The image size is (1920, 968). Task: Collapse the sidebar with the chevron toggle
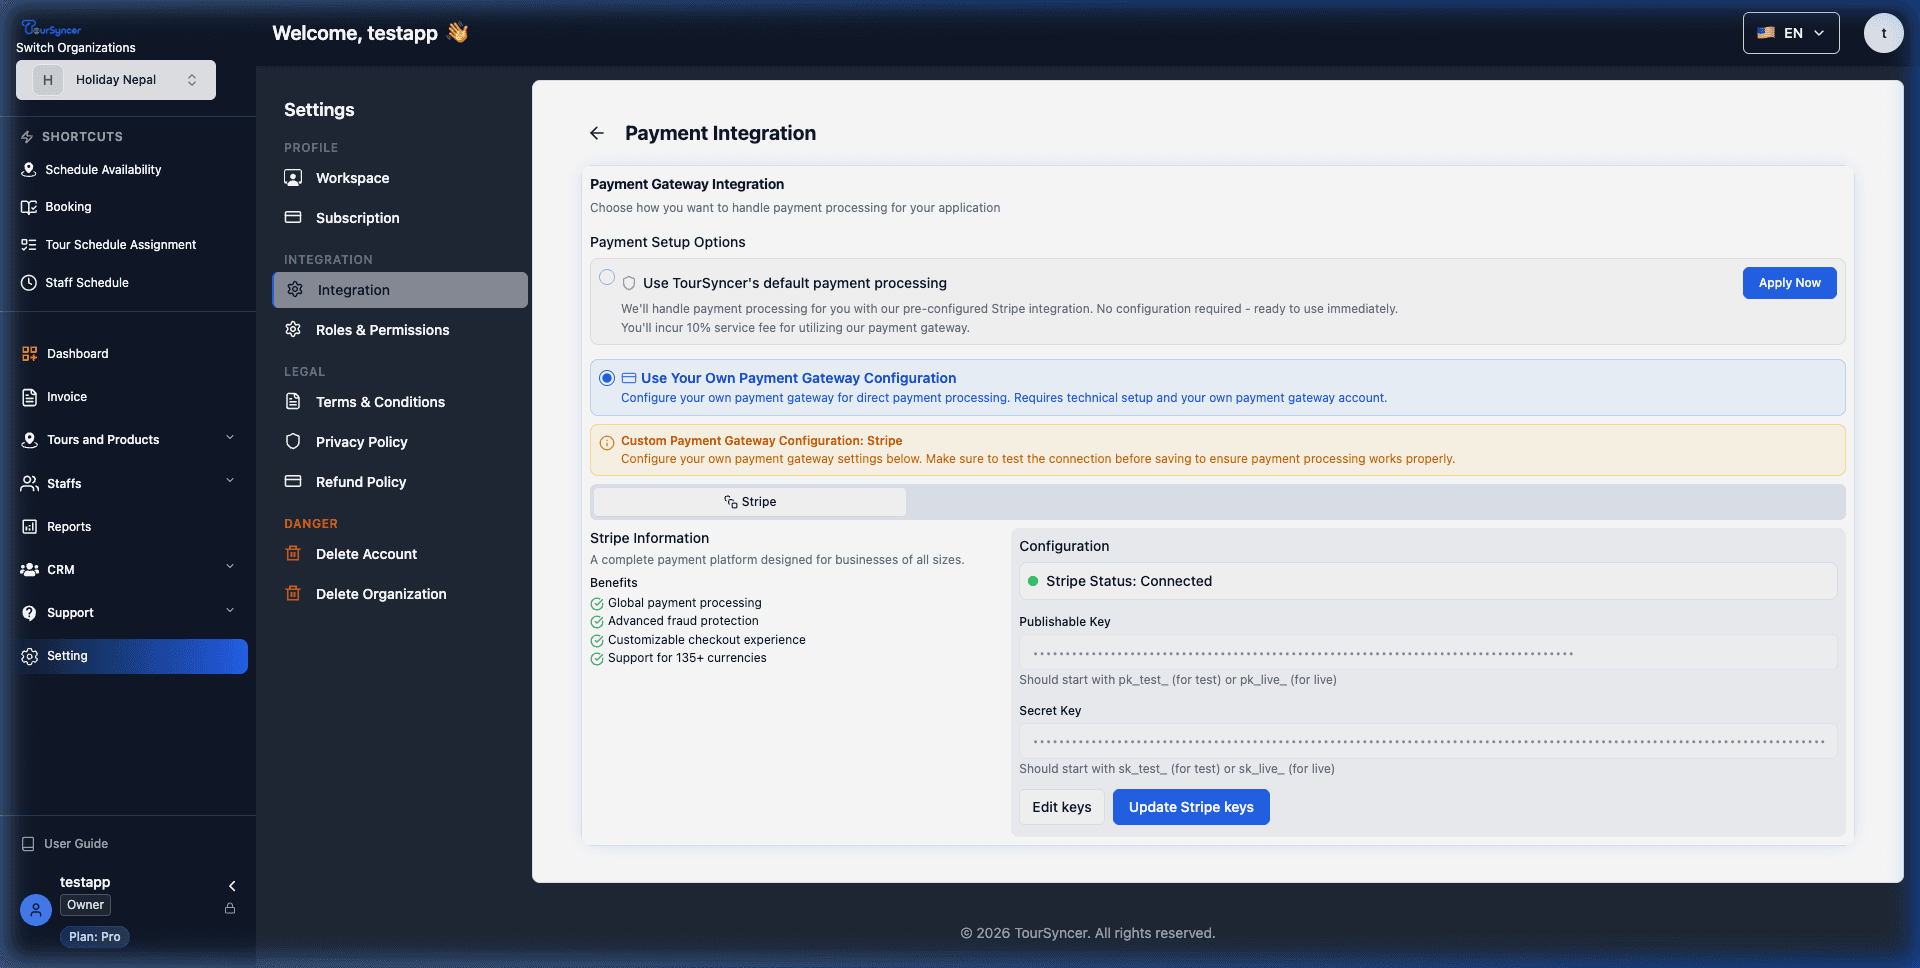(232, 886)
